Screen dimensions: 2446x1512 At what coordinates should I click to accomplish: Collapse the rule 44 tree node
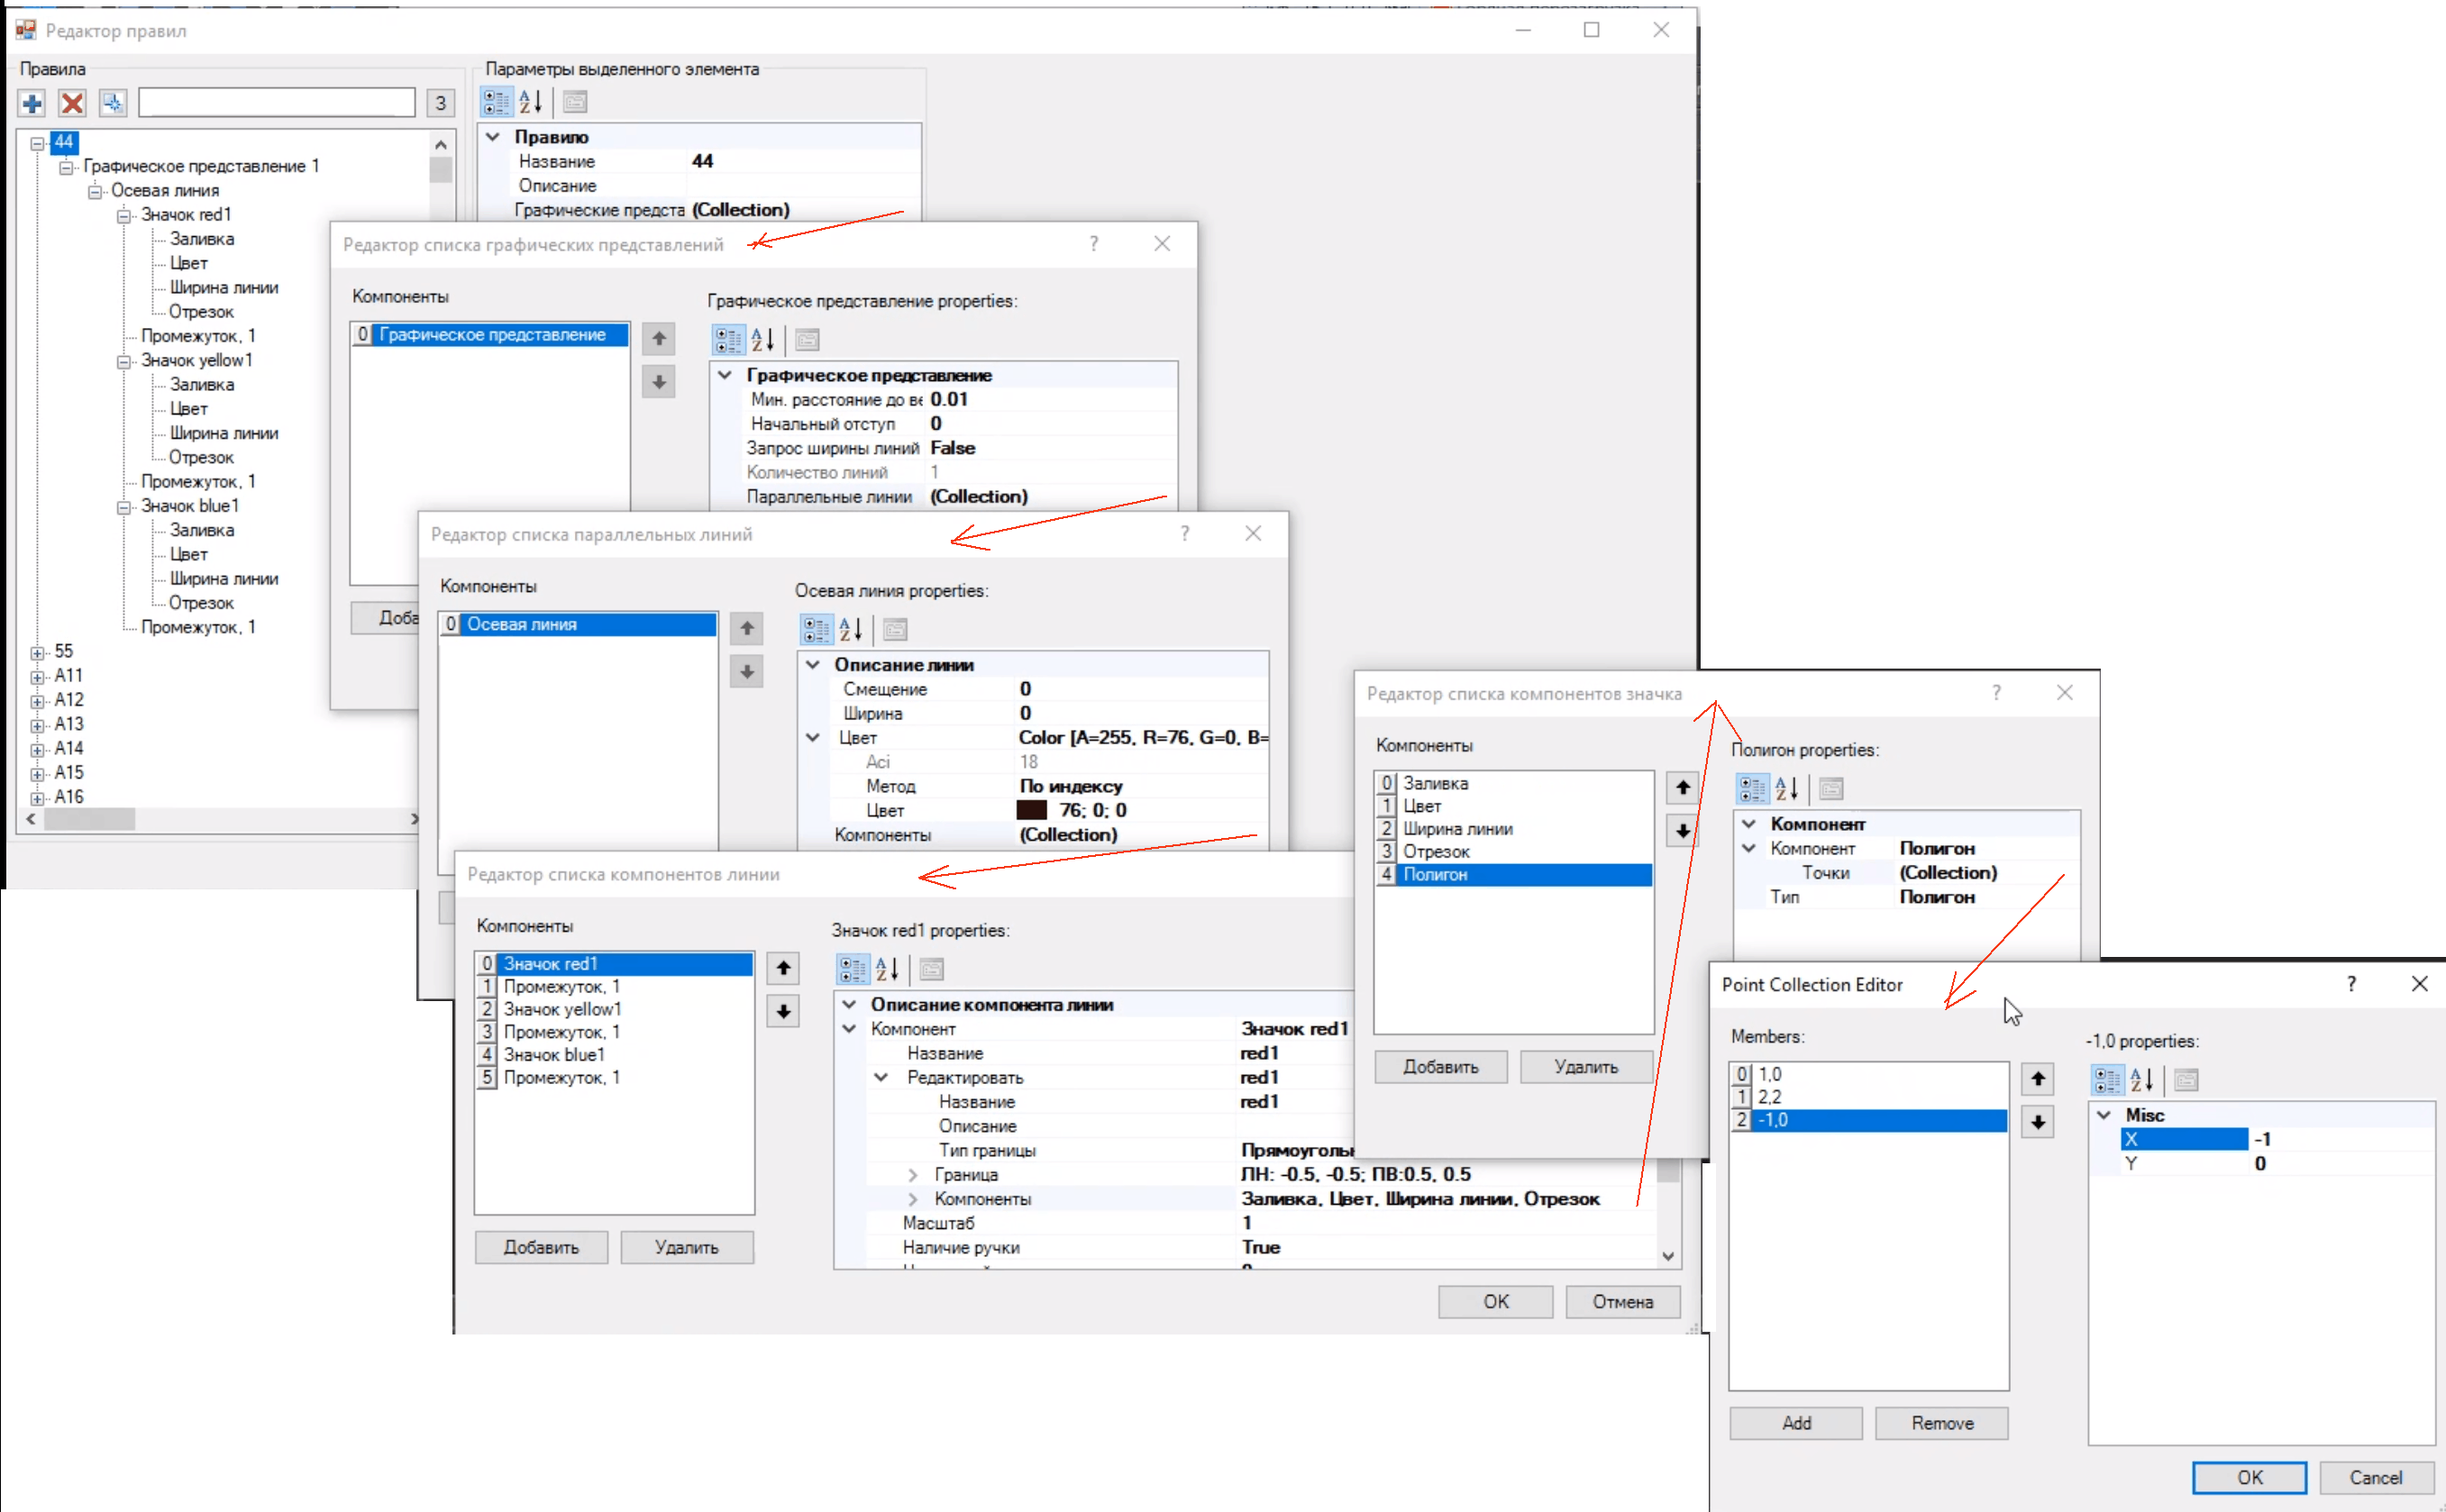pos(38,143)
